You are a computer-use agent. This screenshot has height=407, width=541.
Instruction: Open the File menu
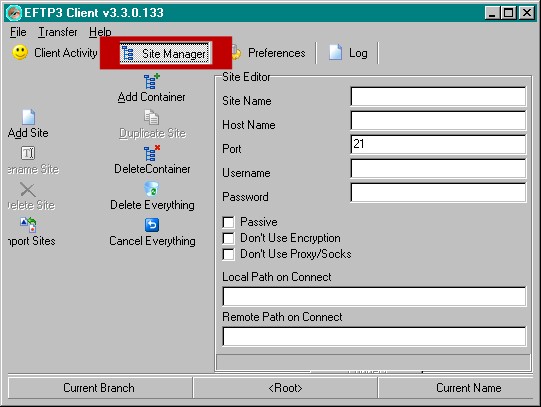(18, 32)
